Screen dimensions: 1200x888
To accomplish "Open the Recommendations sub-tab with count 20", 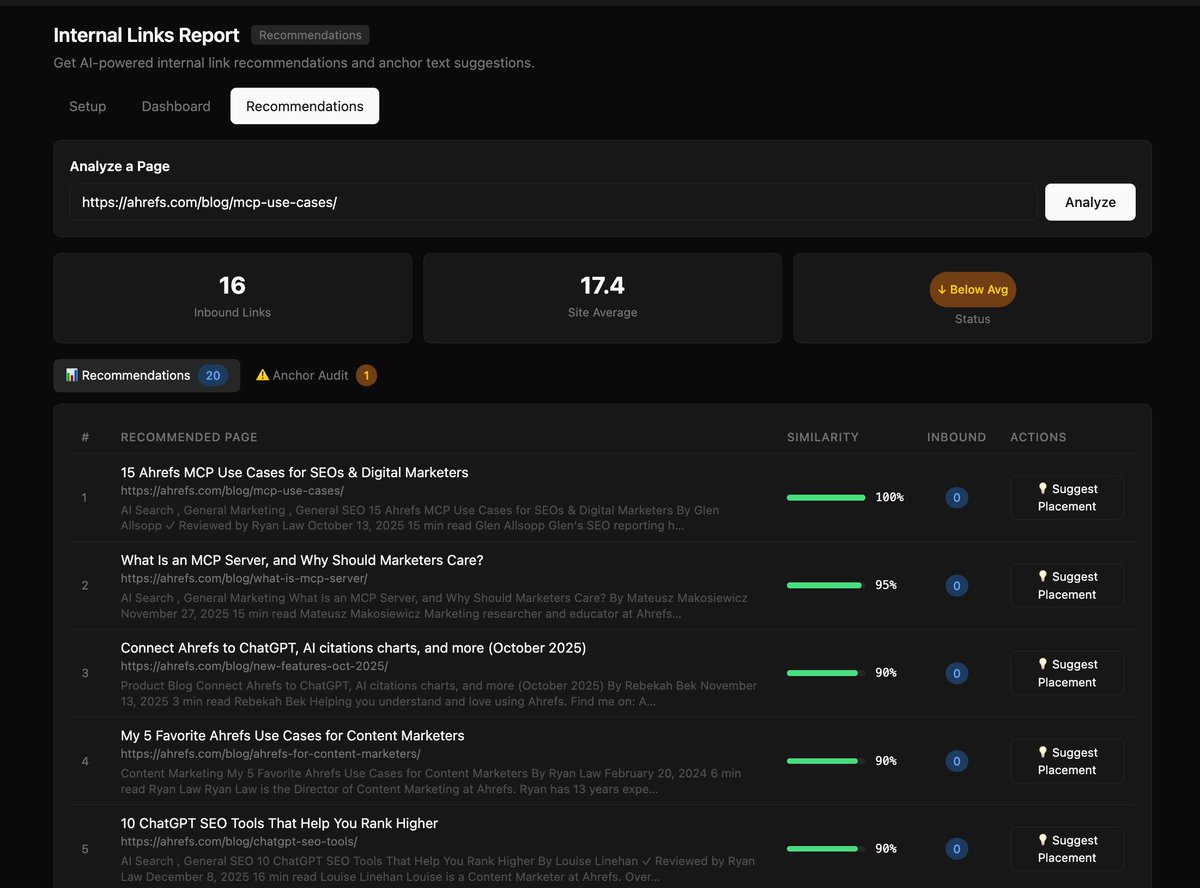I will [x=147, y=375].
